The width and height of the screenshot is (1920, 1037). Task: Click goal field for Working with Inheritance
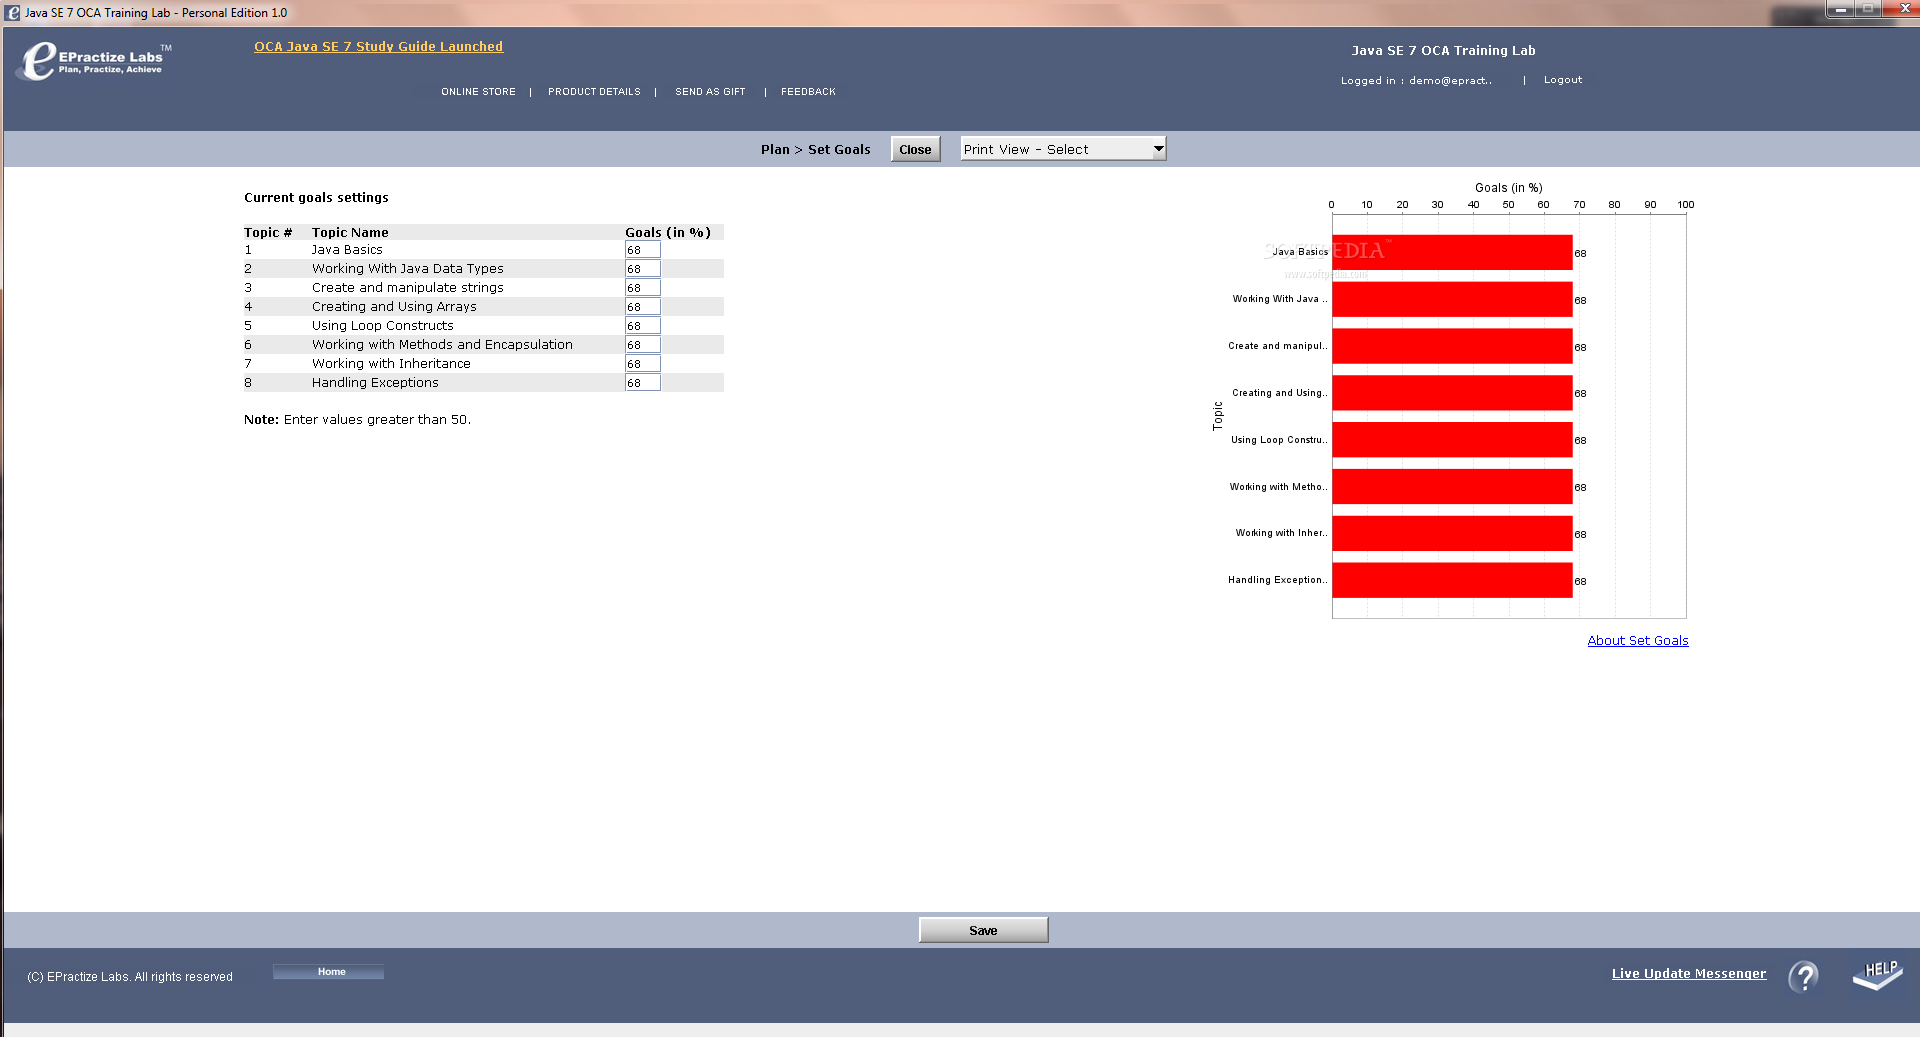[642, 364]
